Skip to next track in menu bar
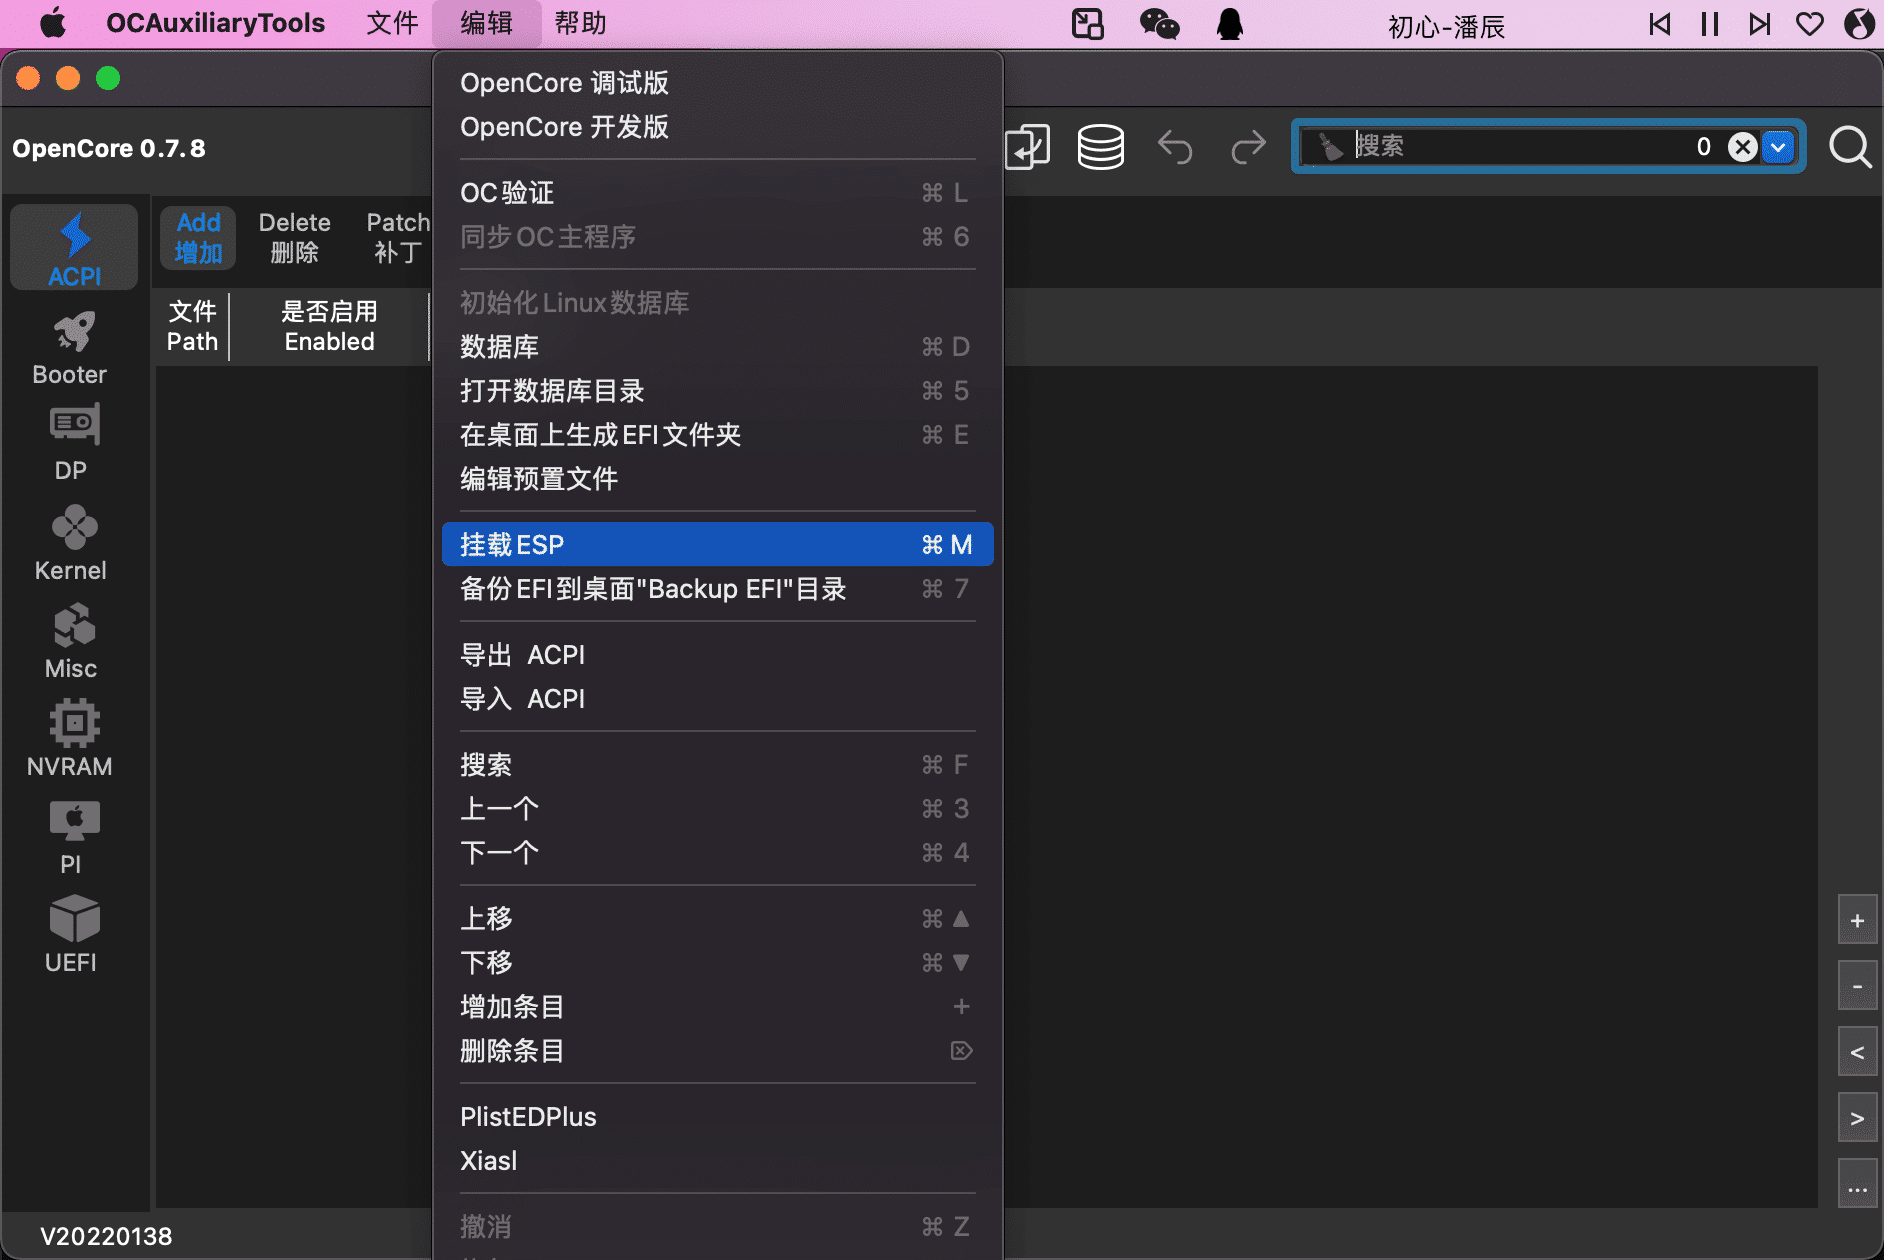The width and height of the screenshot is (1884, 1260). 1760,23
